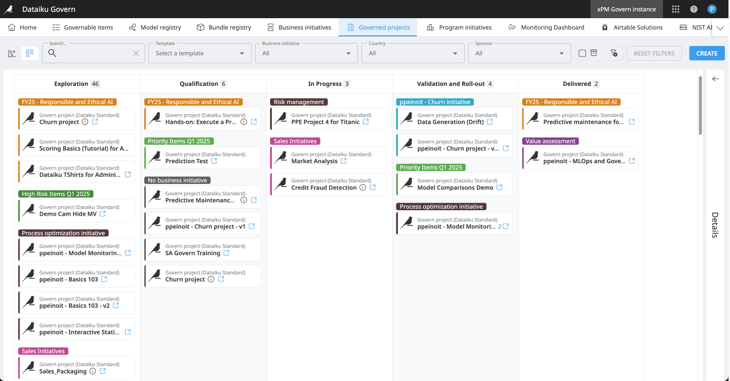Expand the Country filter dropdown
Image resolution: width=730 pixels, height=381 pixels.
pos(412,53)
